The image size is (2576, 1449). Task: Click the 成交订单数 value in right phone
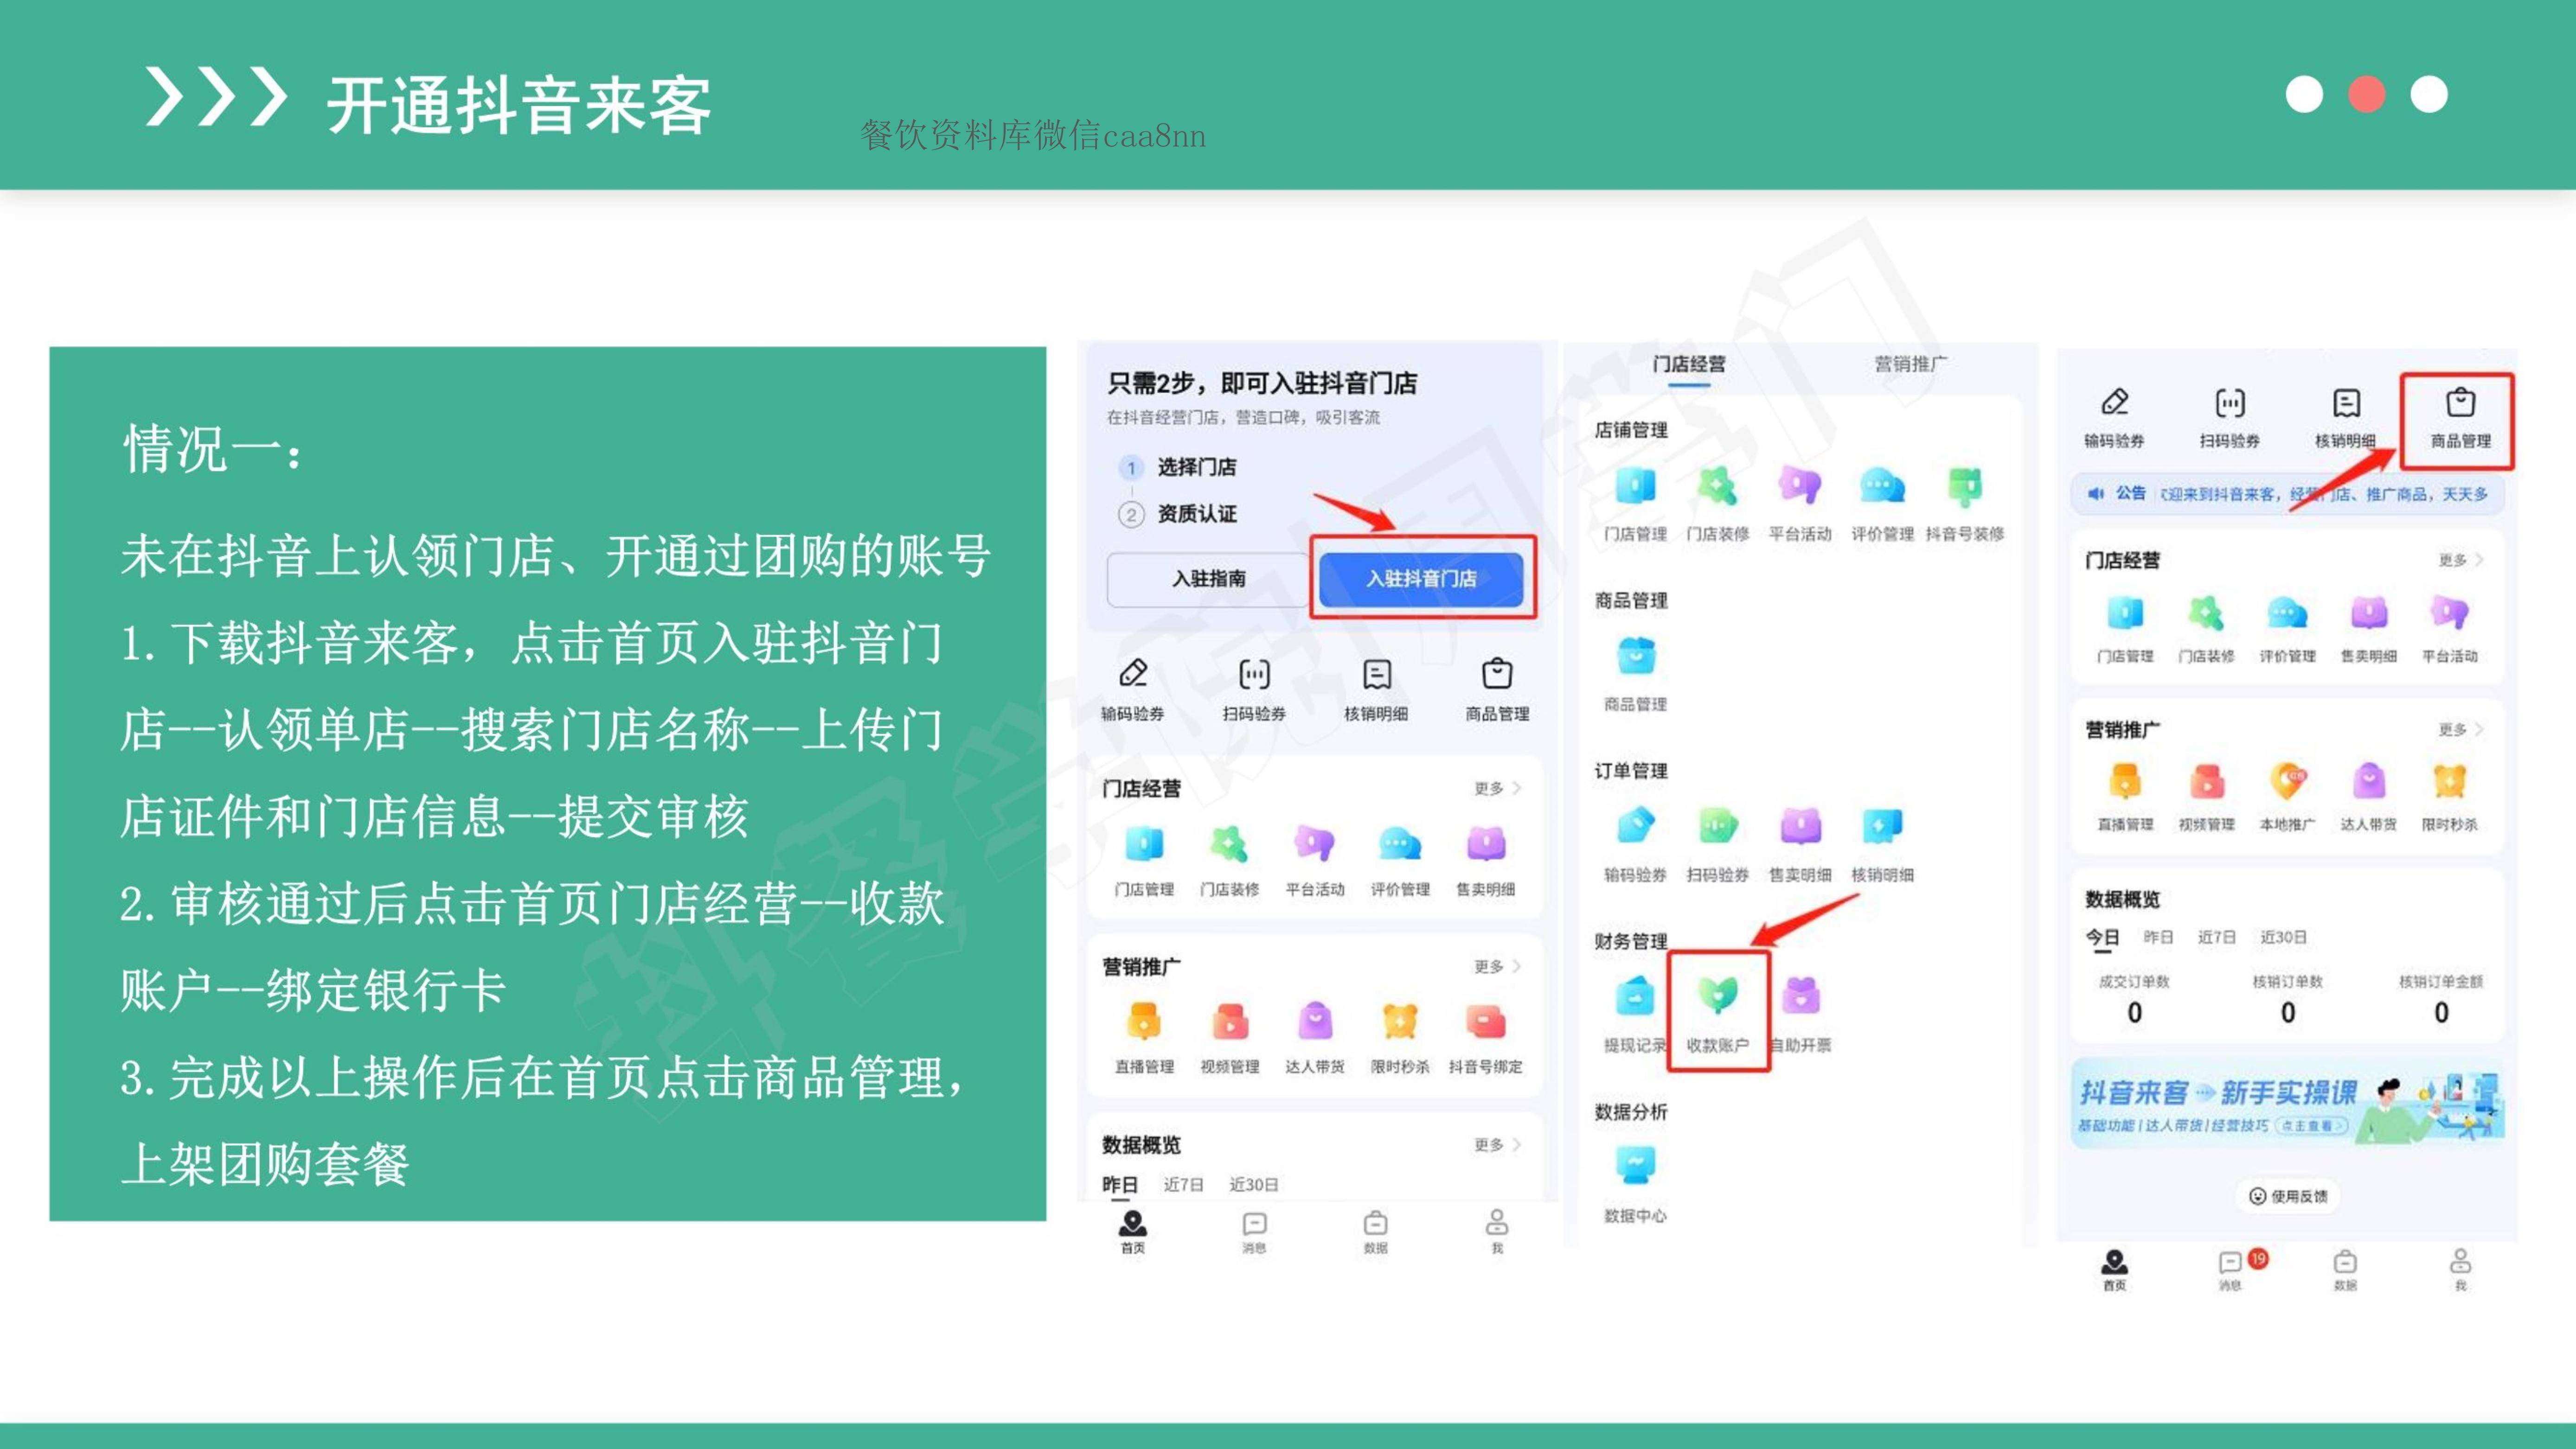tap(2135, 1013)
